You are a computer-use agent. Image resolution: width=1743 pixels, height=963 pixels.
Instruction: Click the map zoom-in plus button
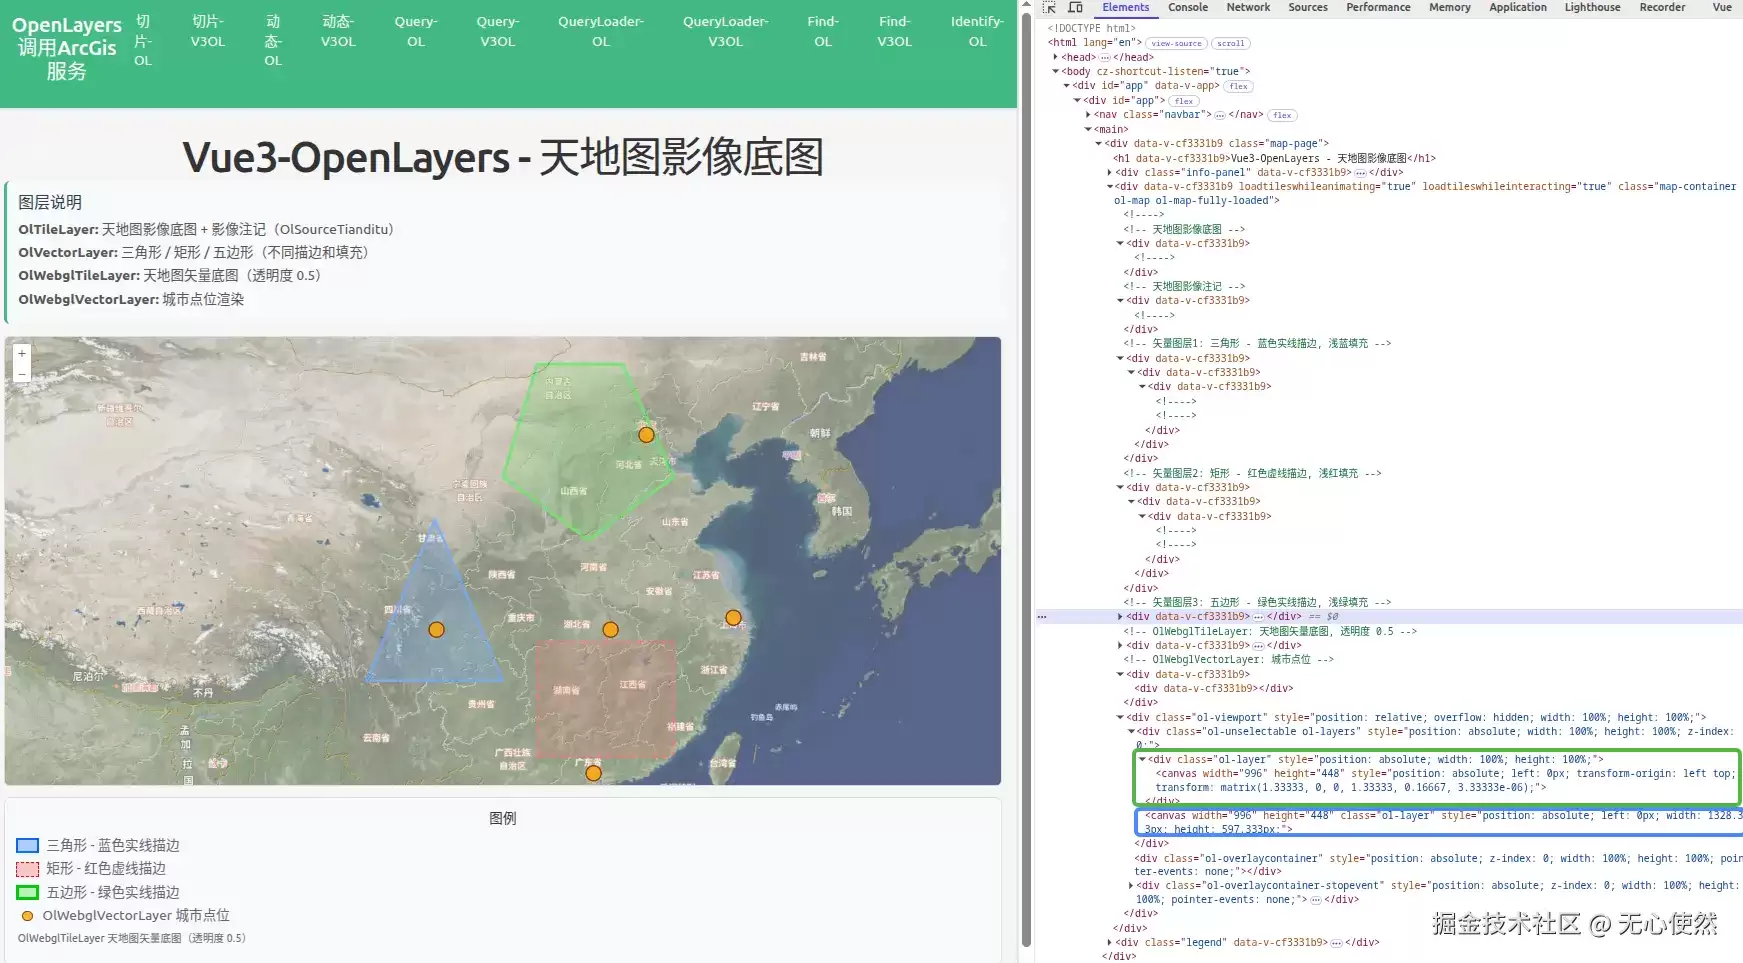(x=22, y=353)
